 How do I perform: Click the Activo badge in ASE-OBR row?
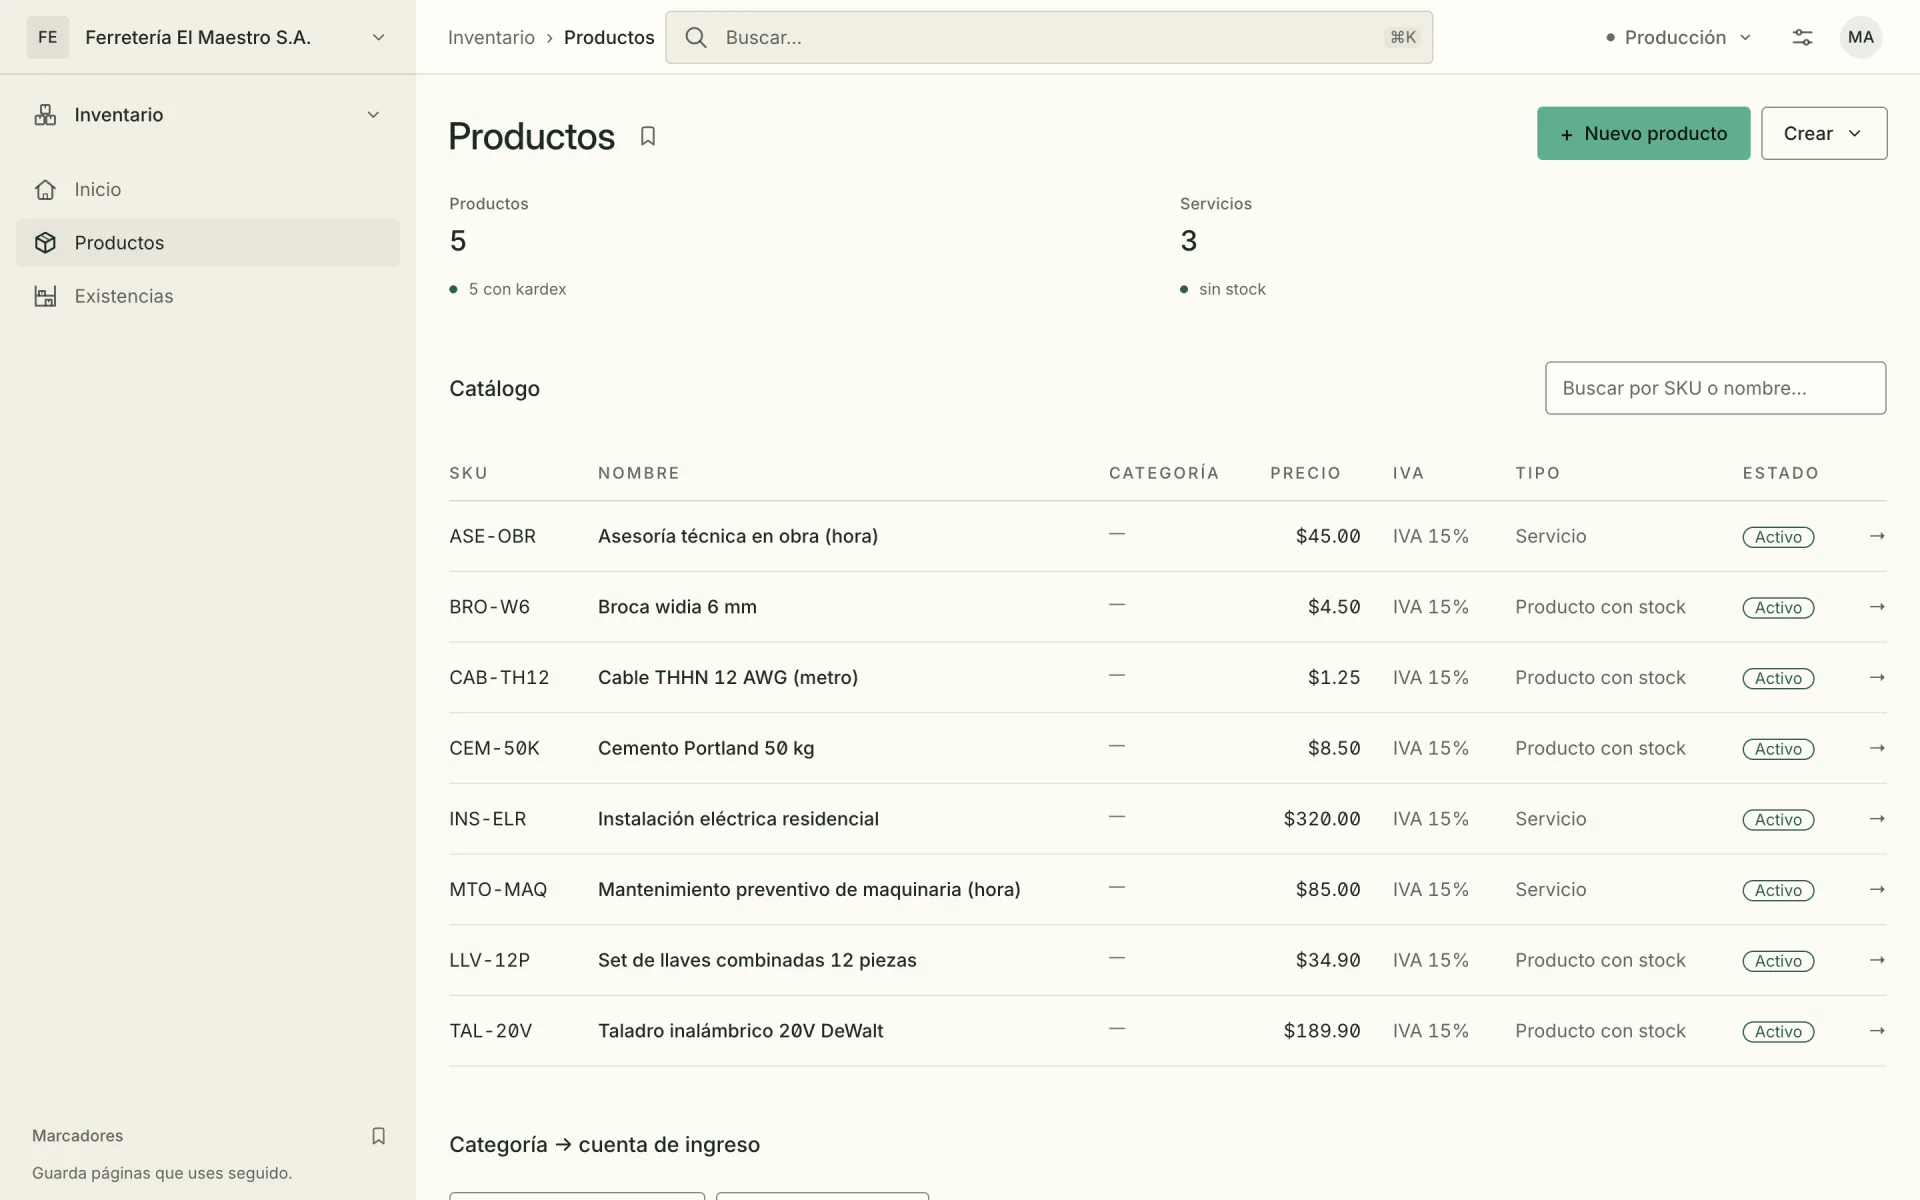tap(1778, 537)
